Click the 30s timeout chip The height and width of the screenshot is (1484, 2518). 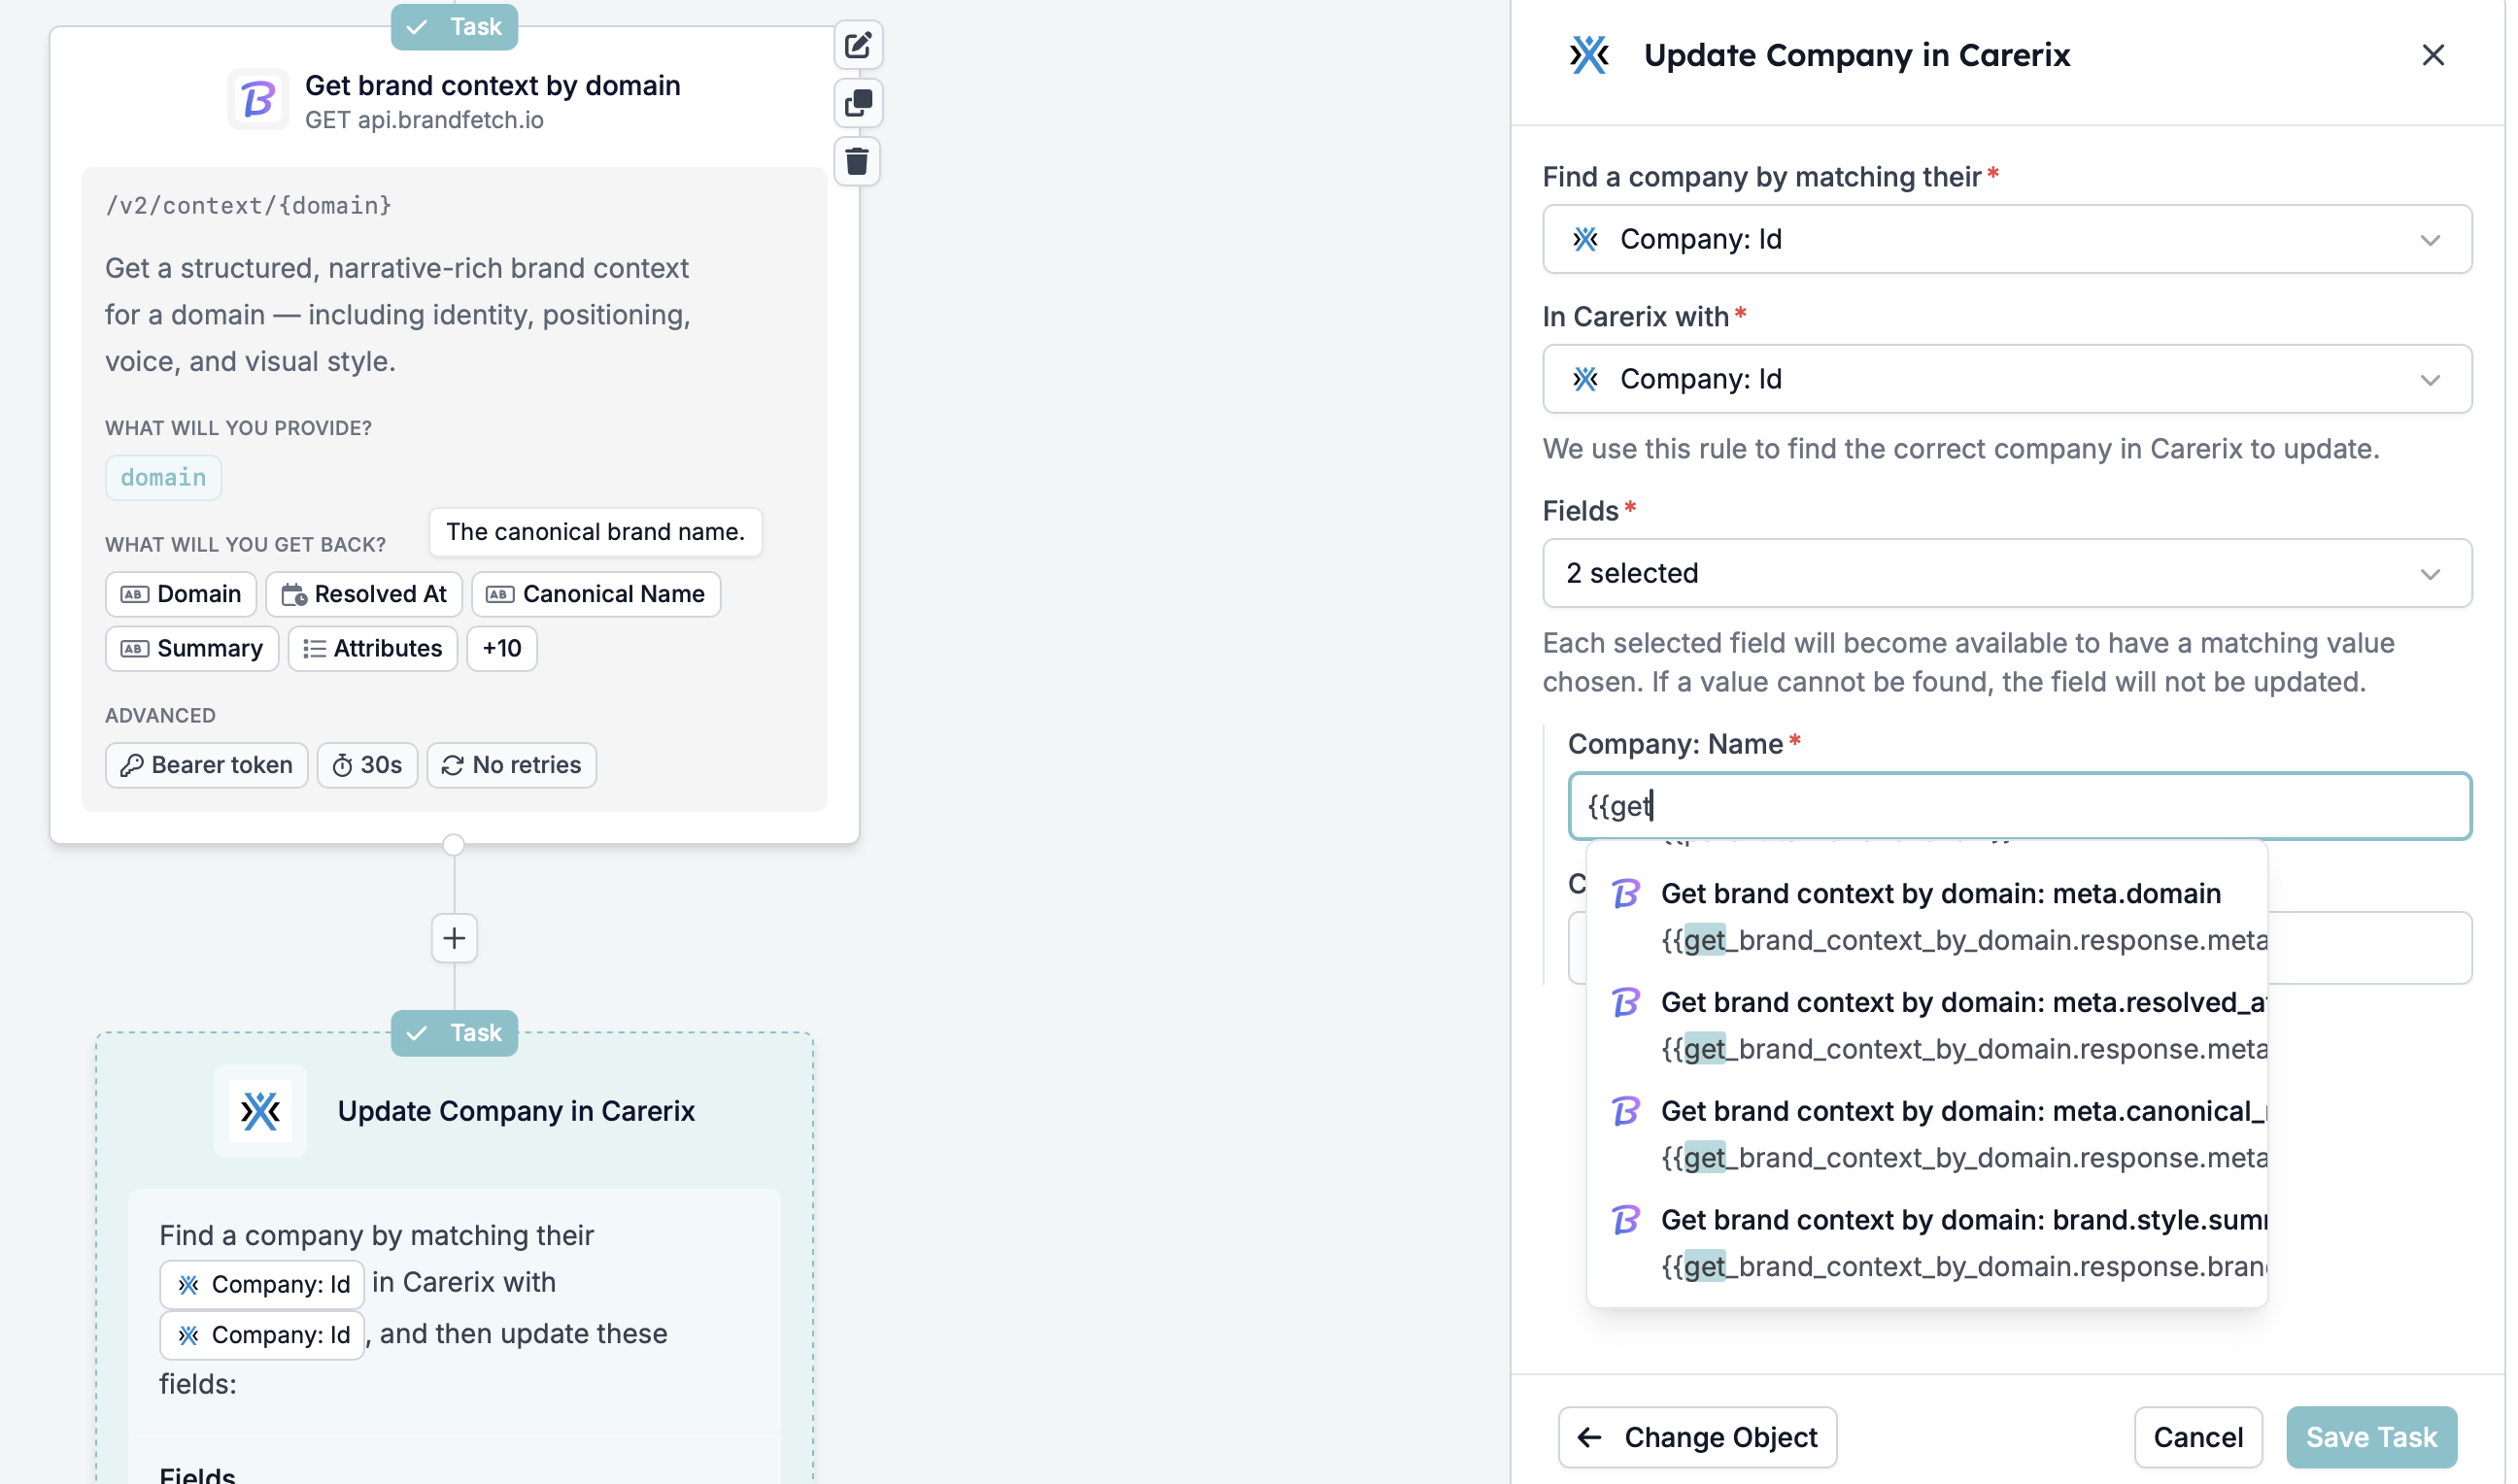tap(367, 765)
